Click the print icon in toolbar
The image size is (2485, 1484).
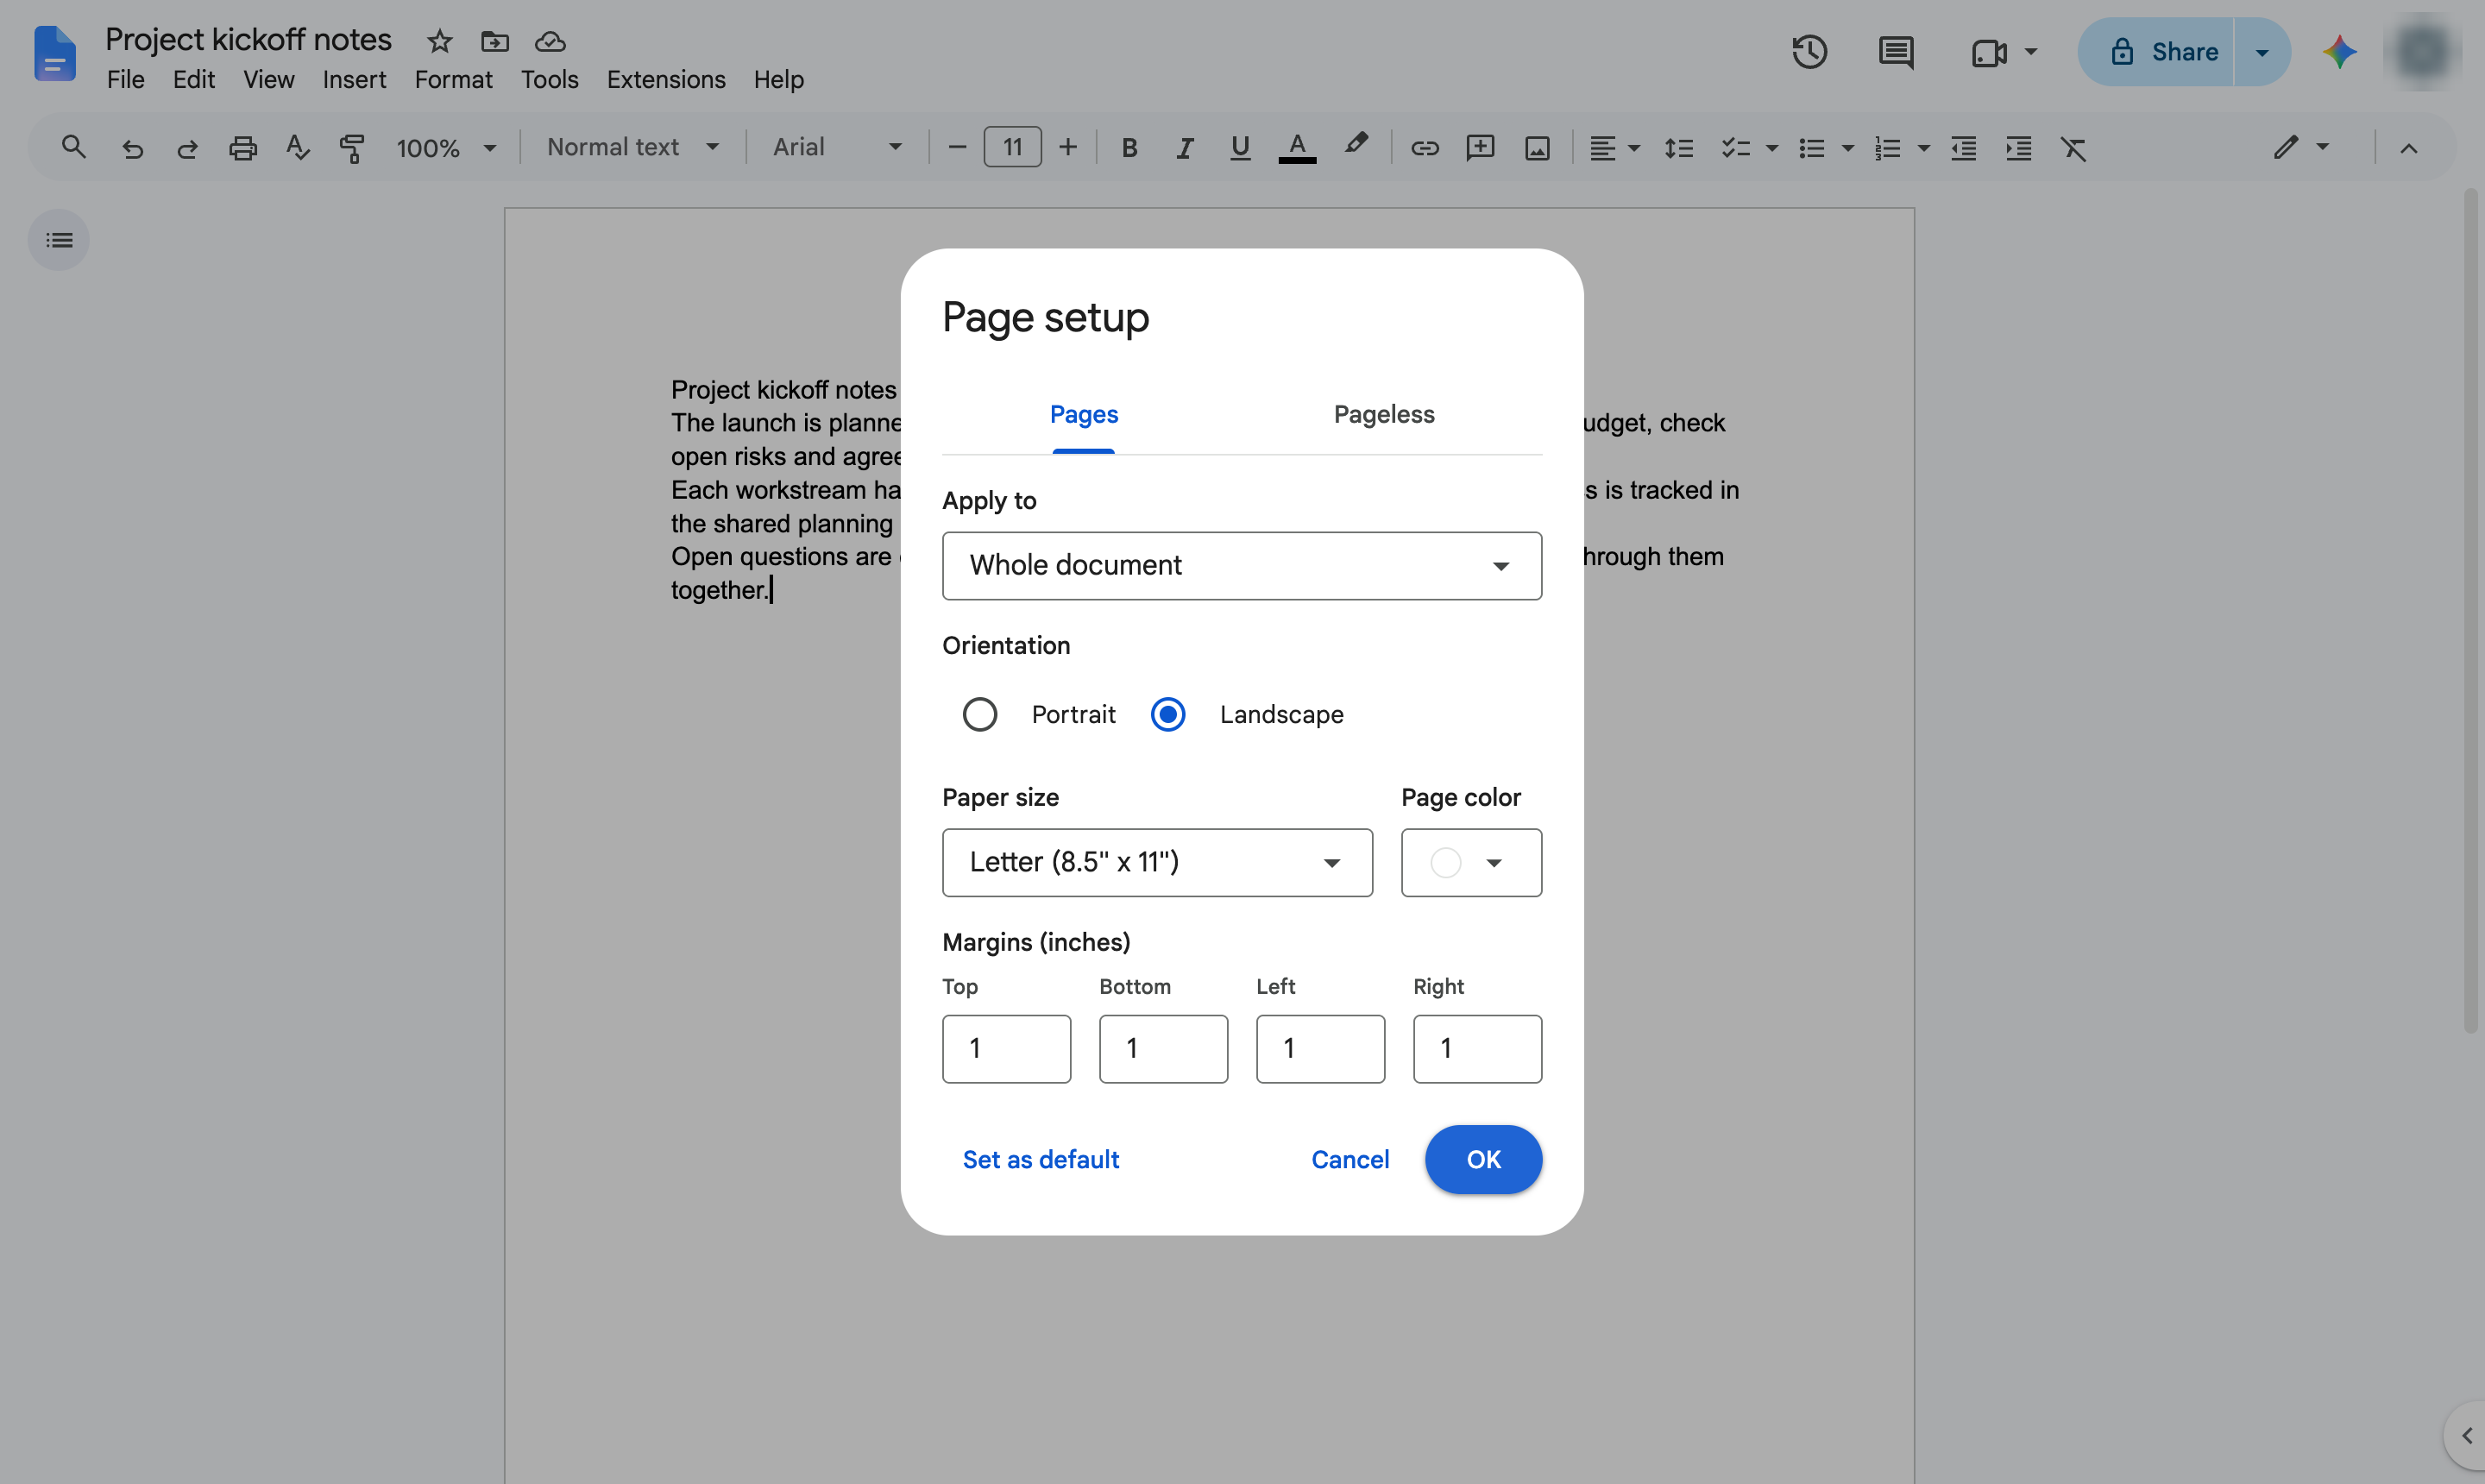(x=243, y=148)
